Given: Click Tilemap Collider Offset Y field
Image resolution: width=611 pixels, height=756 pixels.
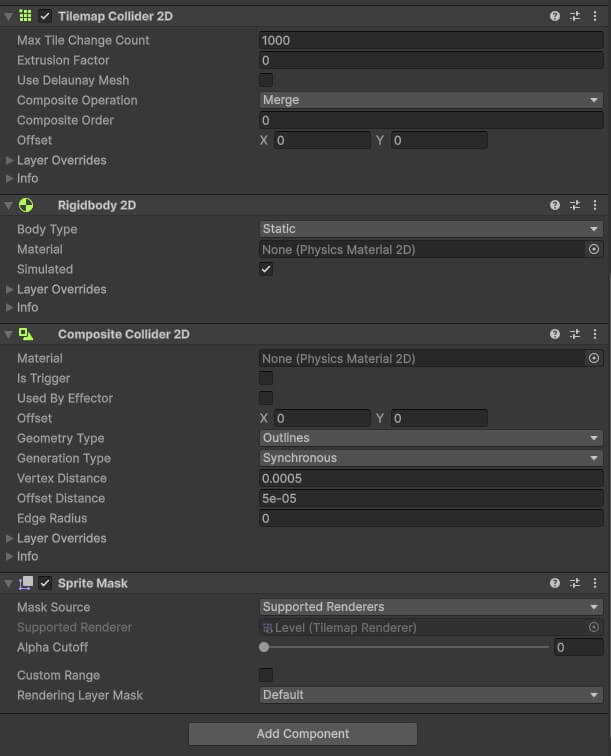Looking at the screenshot, I should pyautogui.click(x=439, y=140).
